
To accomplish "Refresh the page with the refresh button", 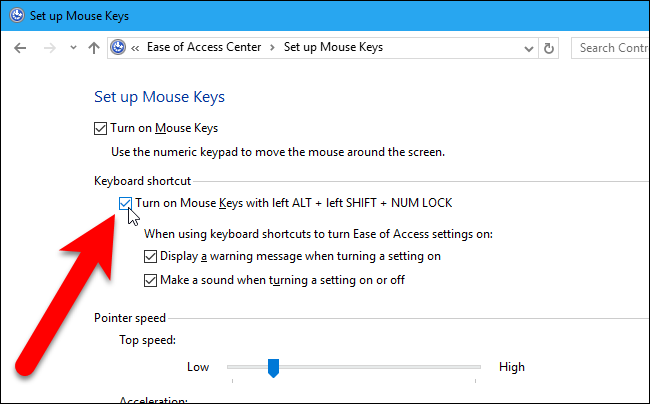I will coord(549,48).
